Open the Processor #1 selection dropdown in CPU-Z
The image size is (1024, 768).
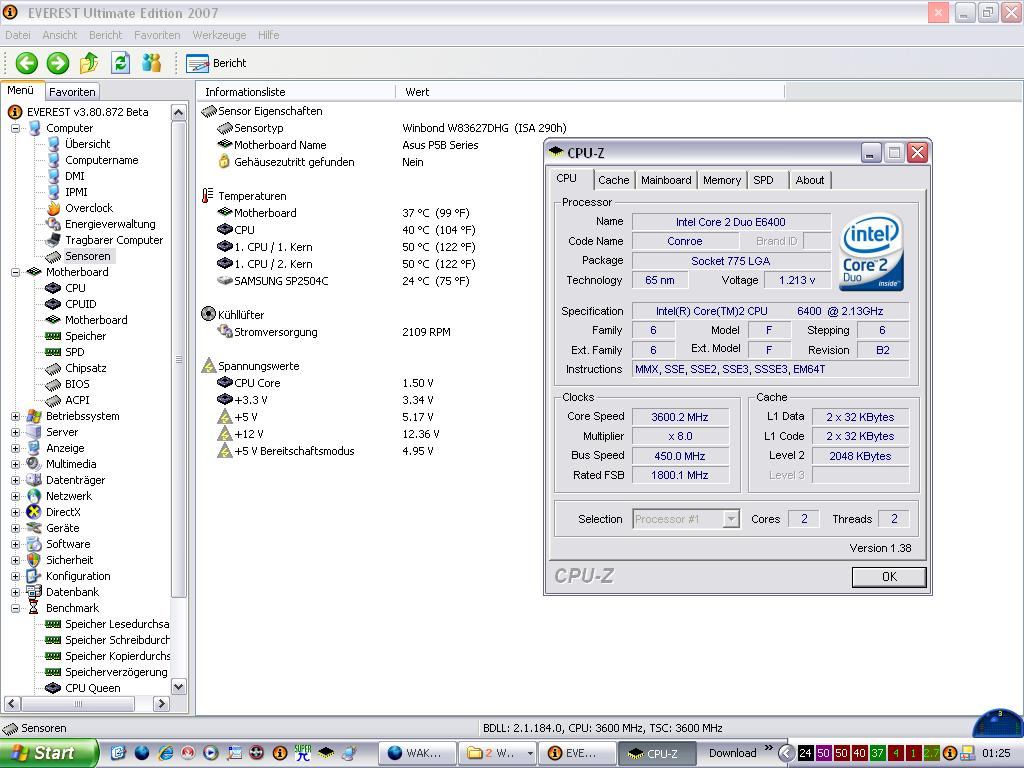coord(731,519)
